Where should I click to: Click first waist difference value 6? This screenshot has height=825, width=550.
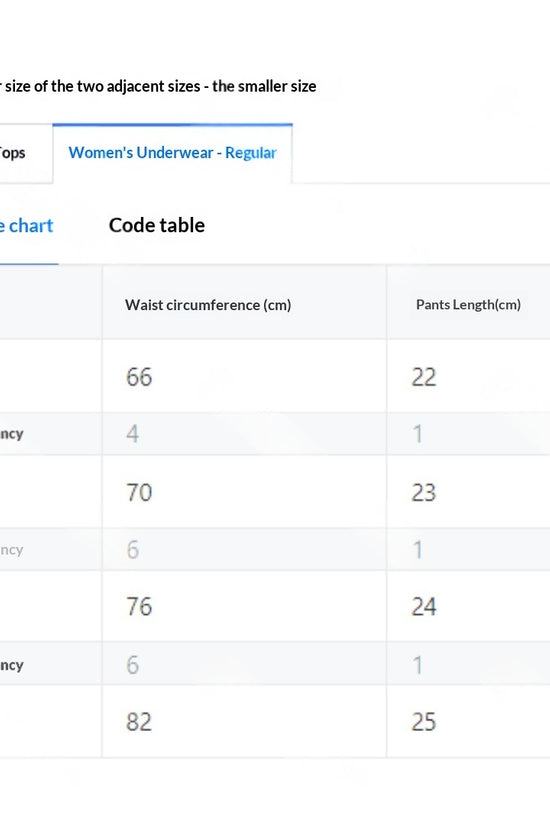point(133,550)
